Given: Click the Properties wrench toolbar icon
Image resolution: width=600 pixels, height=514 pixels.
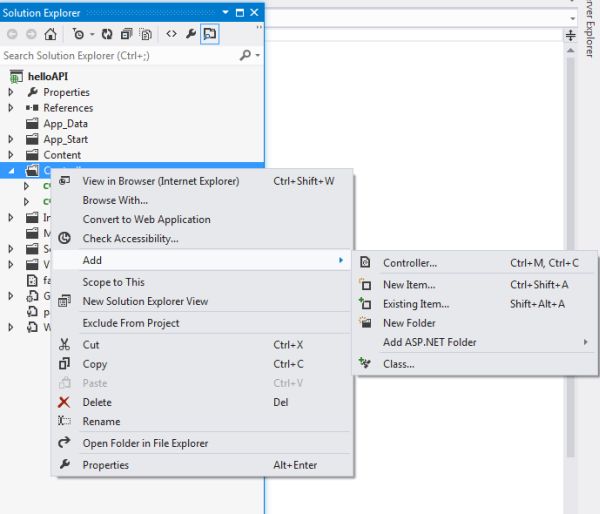Looking at the screenshot, I should [191, 34].
